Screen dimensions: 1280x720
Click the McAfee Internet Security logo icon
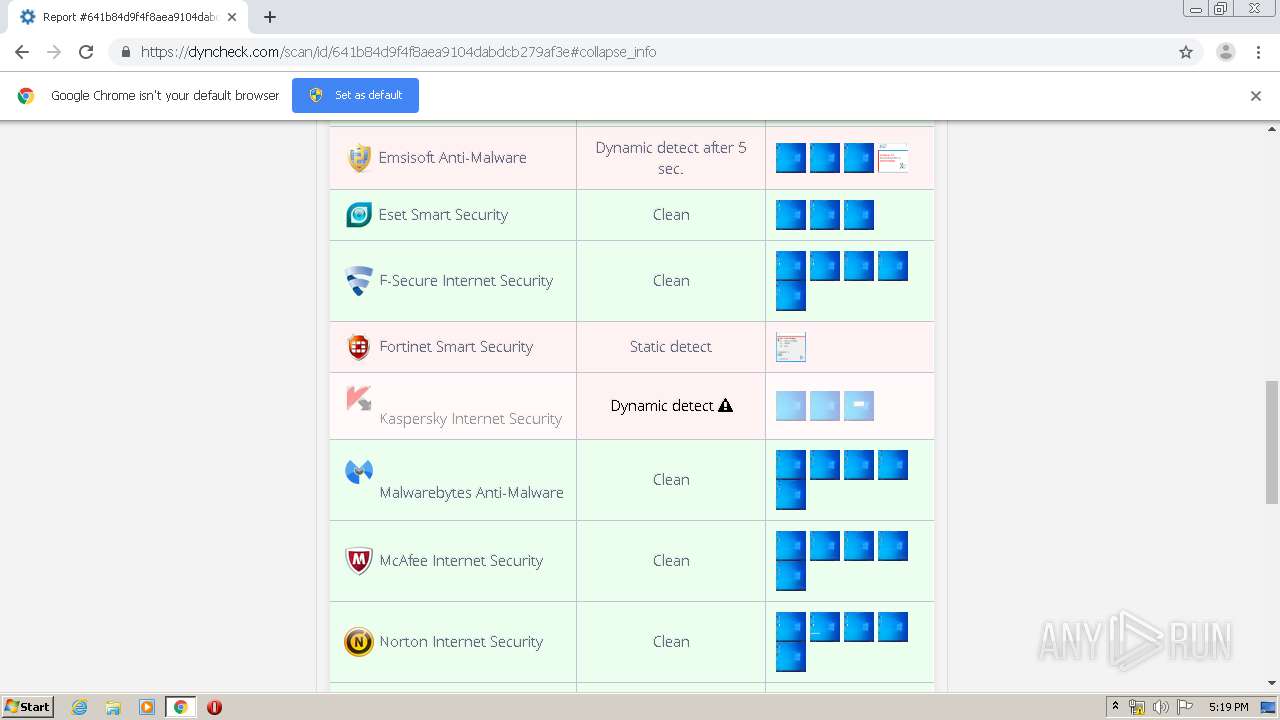pos(359,561)
